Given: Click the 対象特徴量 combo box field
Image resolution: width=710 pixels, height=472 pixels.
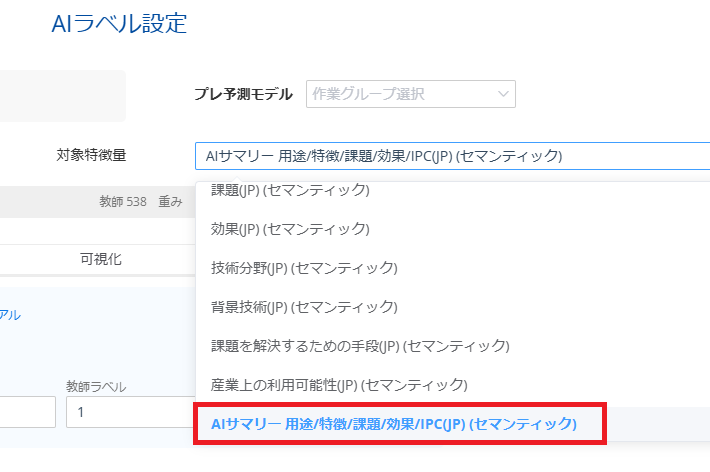Looking at the screenshot, I should [450, 156].
